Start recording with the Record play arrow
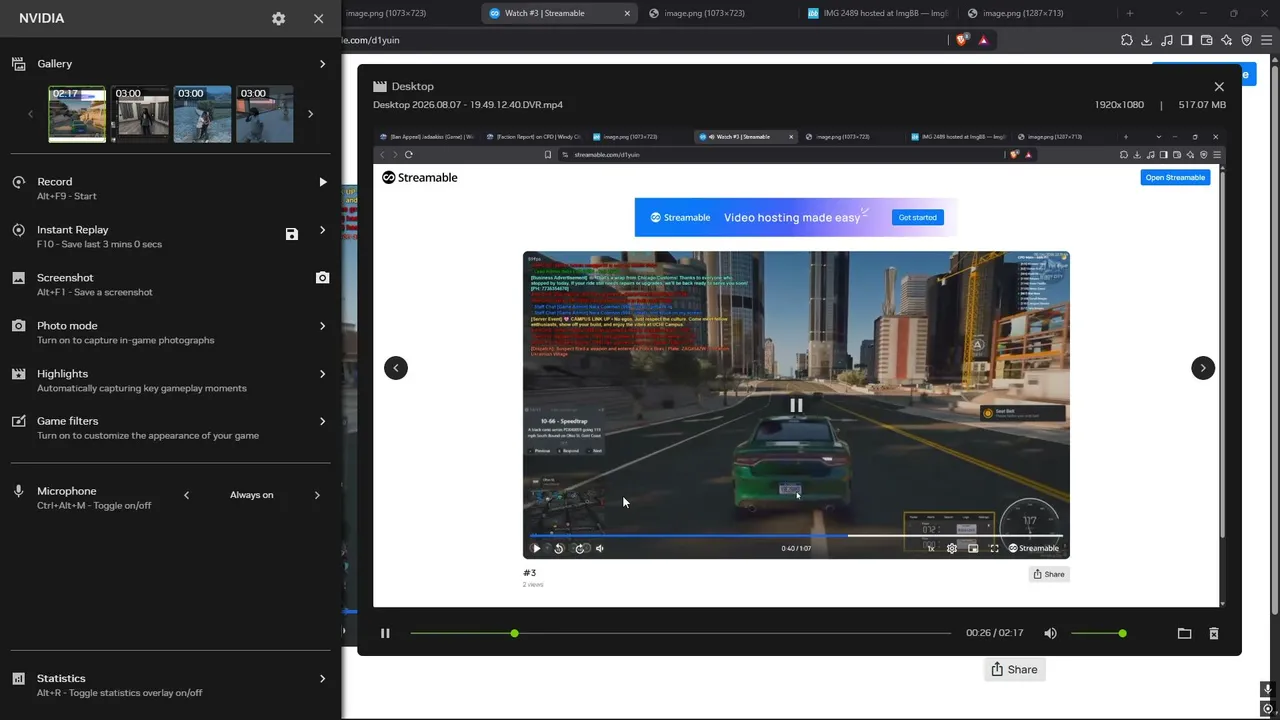 322,182
